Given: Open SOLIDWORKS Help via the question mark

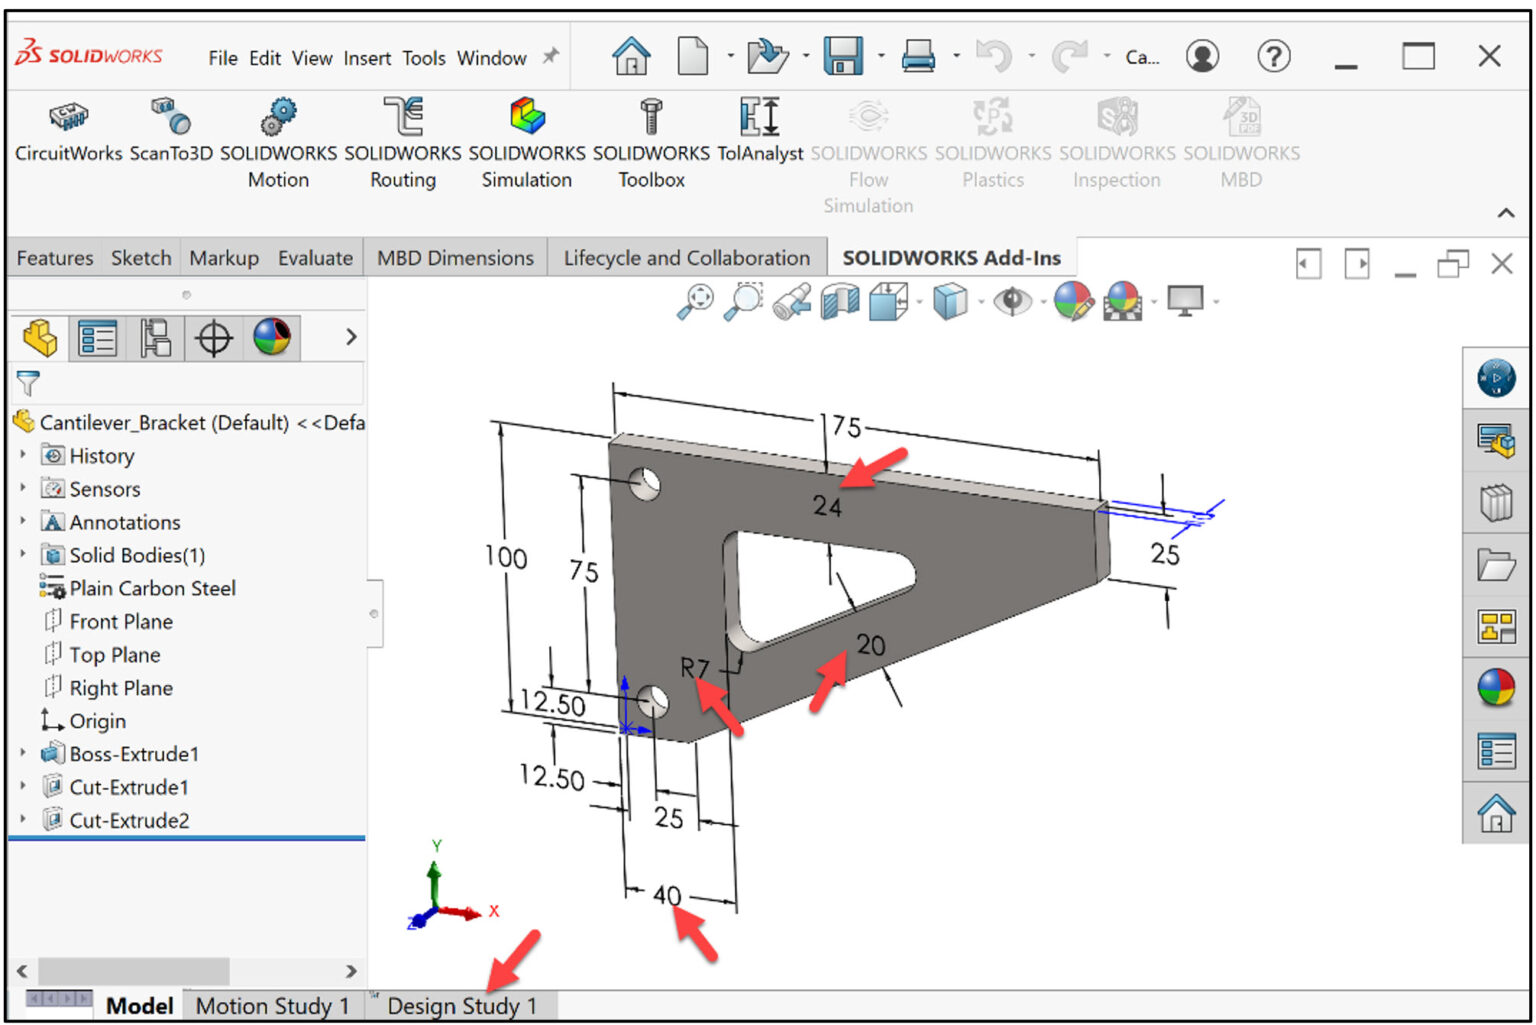Looking at the screenshot, I should [x=1273, y=57].
